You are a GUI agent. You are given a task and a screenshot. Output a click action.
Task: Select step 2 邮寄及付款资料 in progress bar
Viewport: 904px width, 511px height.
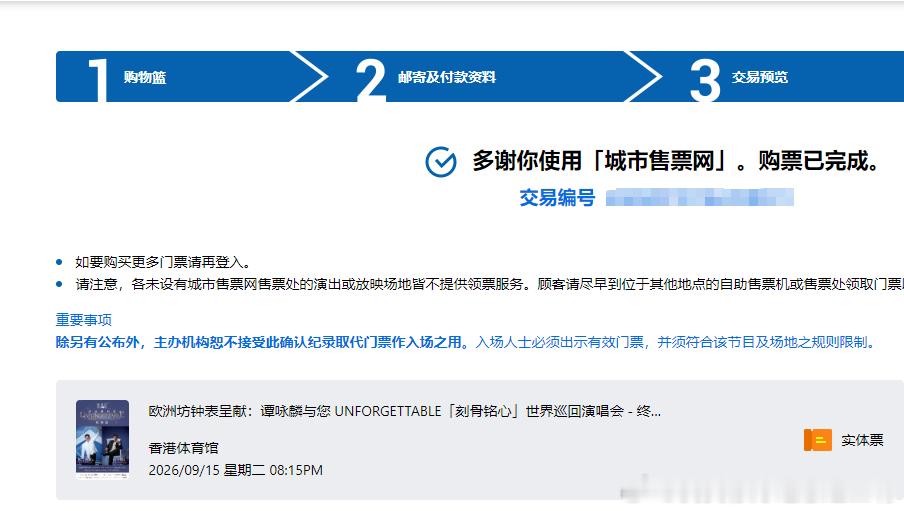(479, 77)
